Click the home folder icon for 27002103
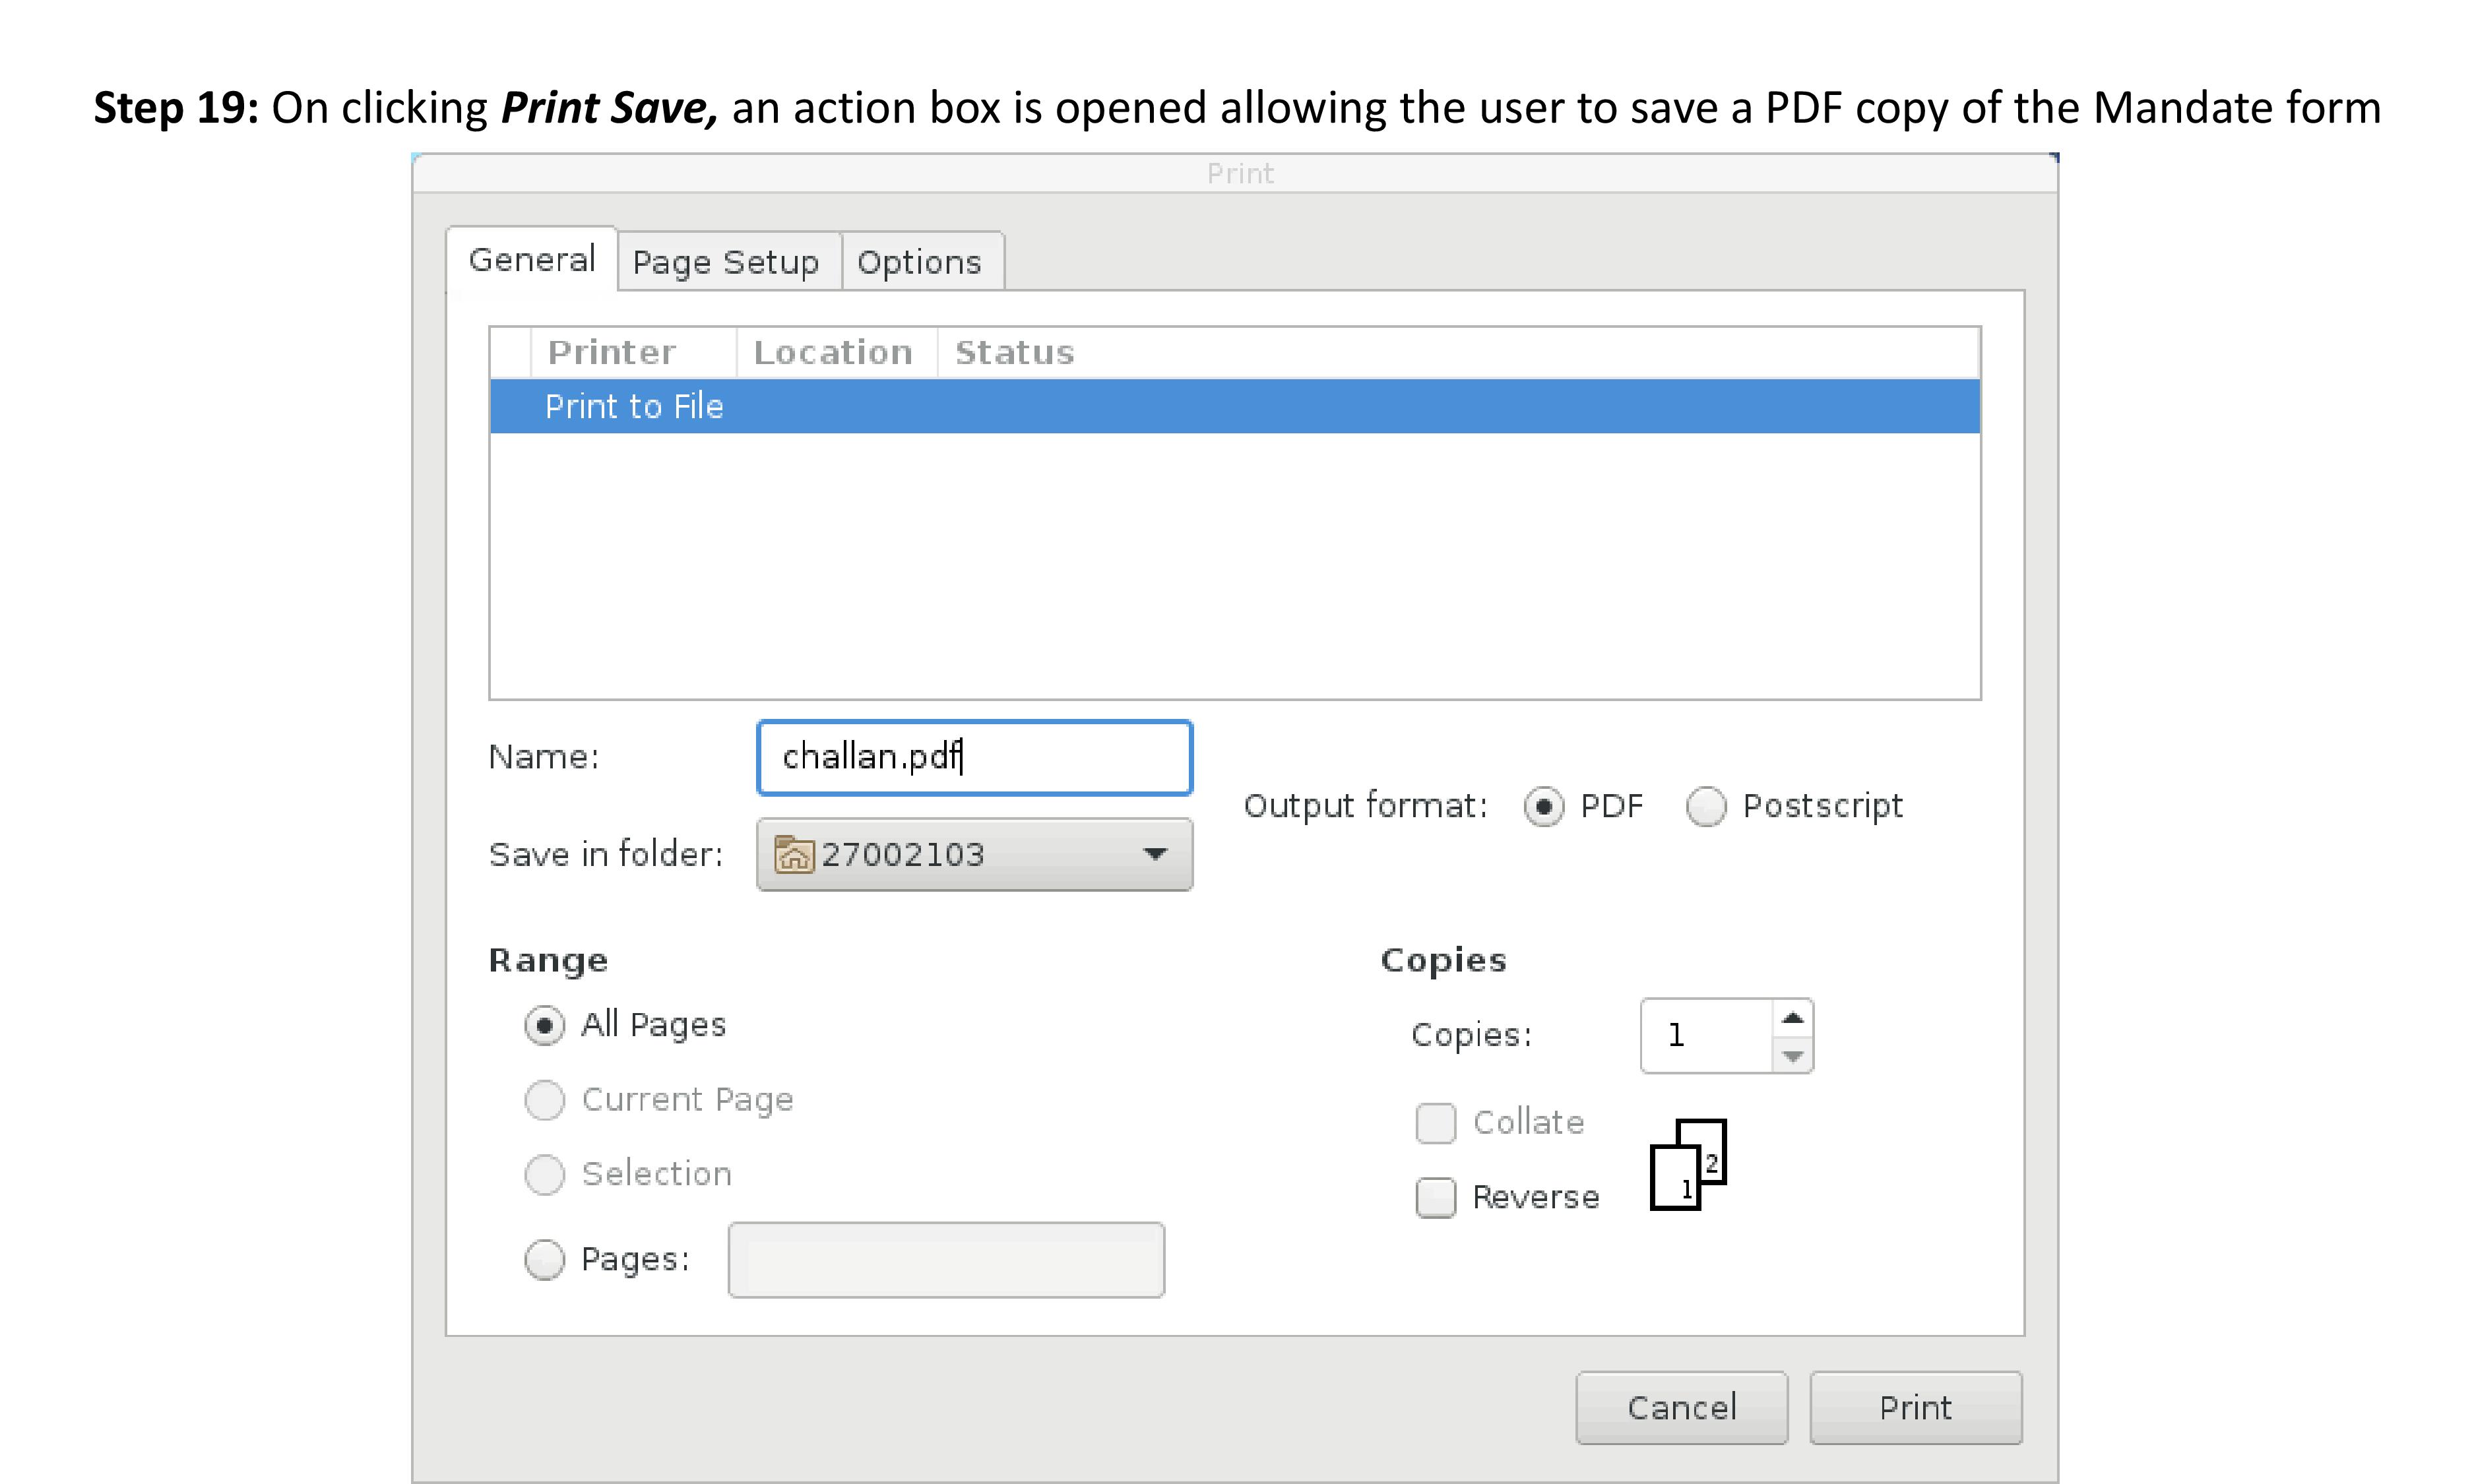Image resolution: width=2474 pixels, height=1484 pixels. (x=794, y=855)
